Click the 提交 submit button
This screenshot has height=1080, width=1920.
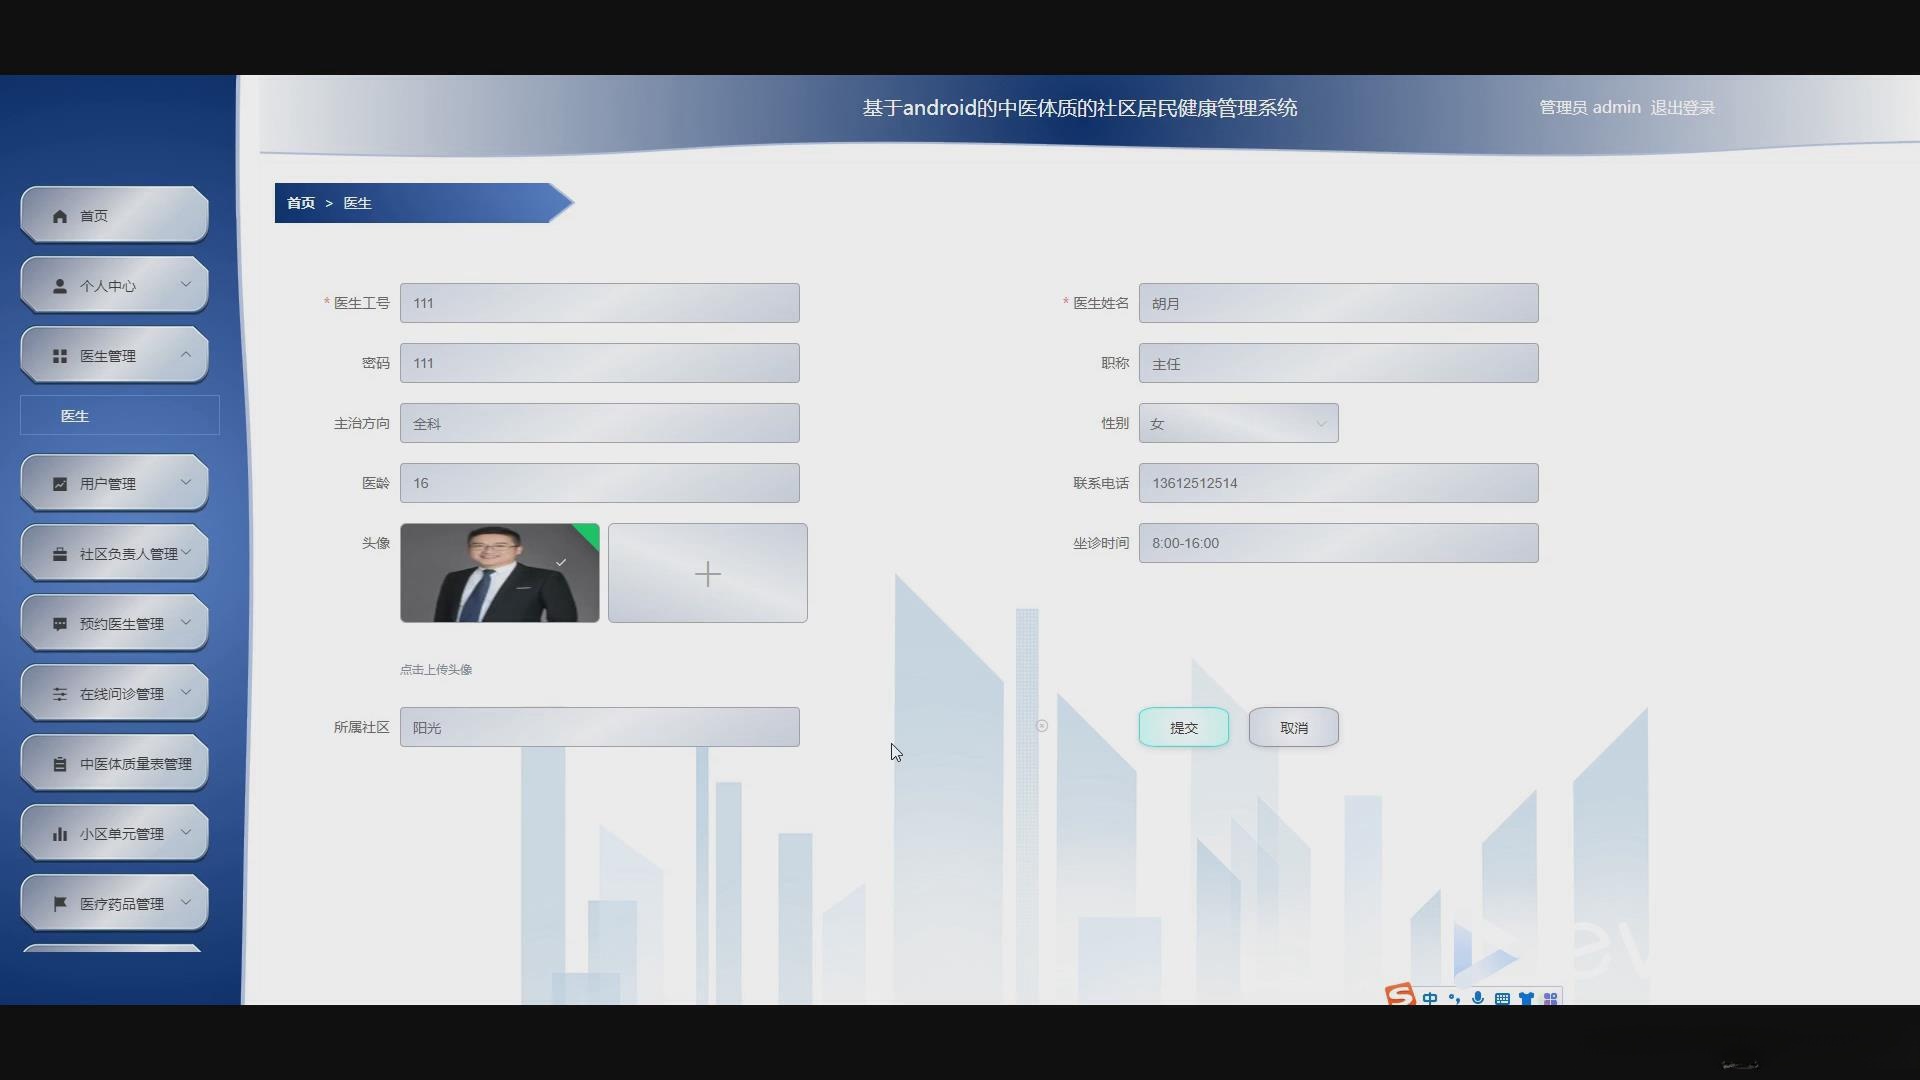tap(1183, 728)
